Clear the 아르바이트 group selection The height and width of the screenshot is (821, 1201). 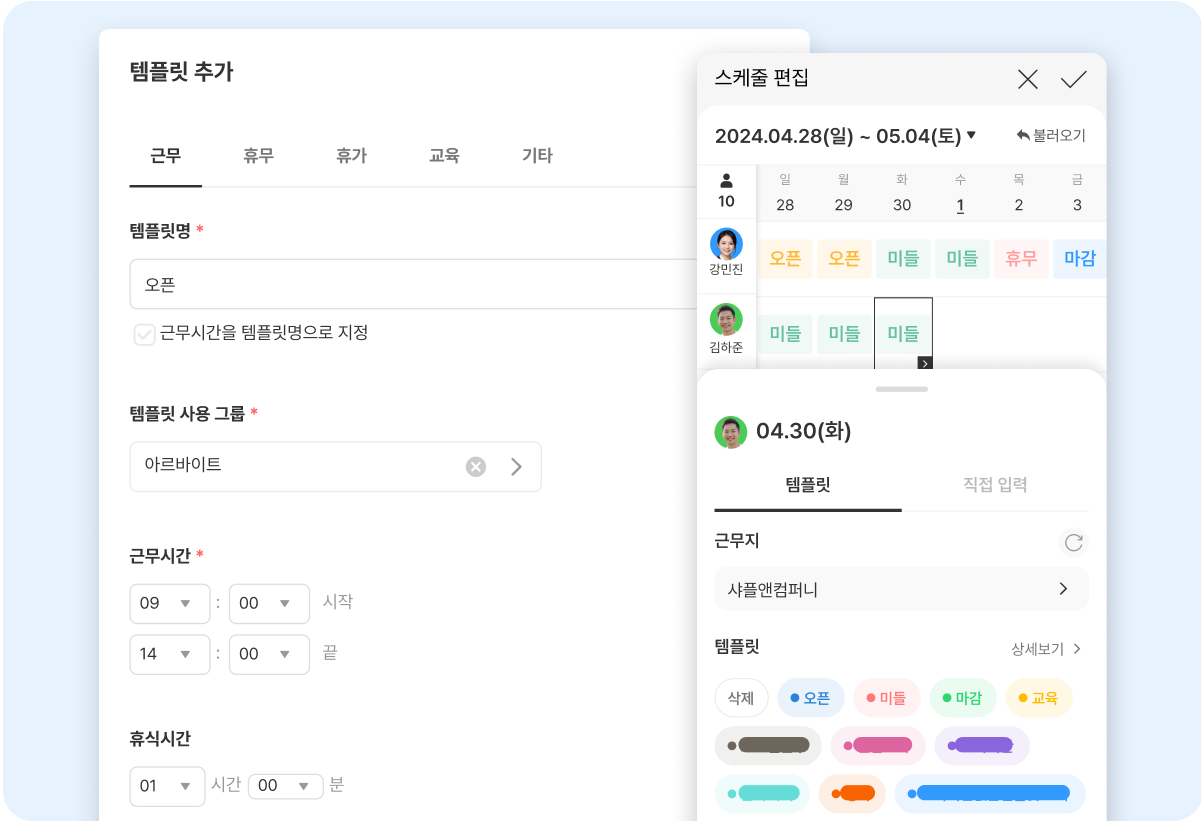coord(476,467)
